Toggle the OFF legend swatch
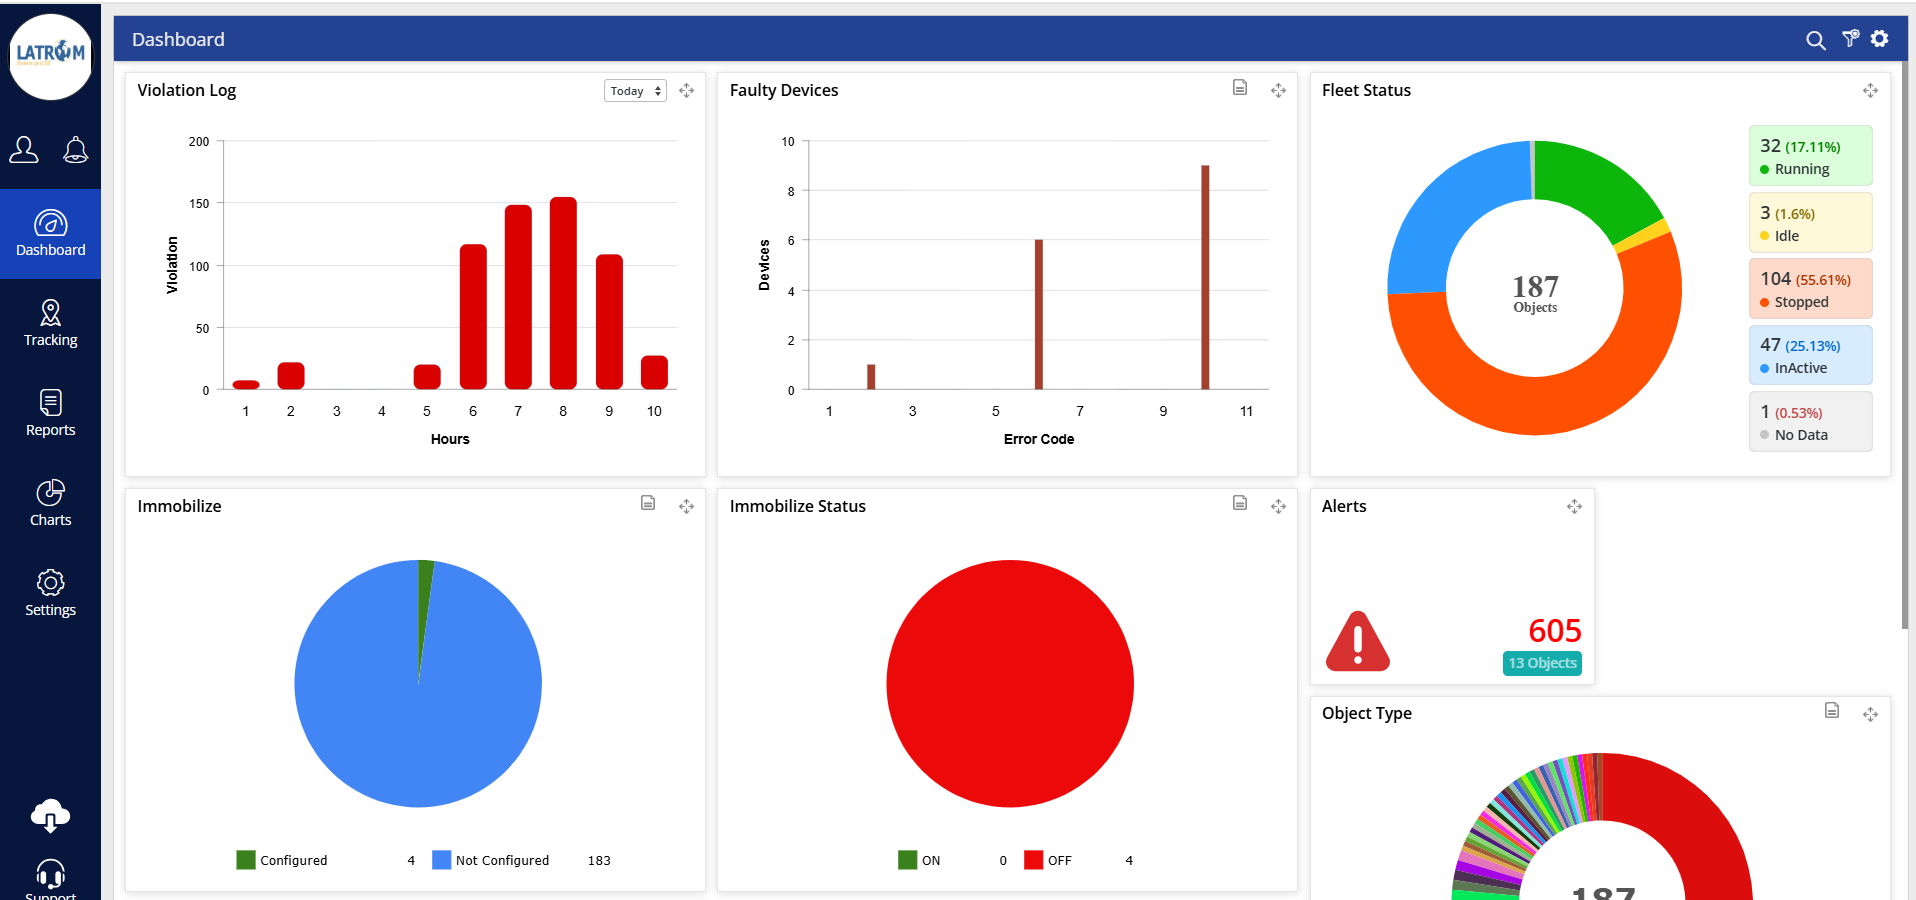 click(x=1033, y=860)
